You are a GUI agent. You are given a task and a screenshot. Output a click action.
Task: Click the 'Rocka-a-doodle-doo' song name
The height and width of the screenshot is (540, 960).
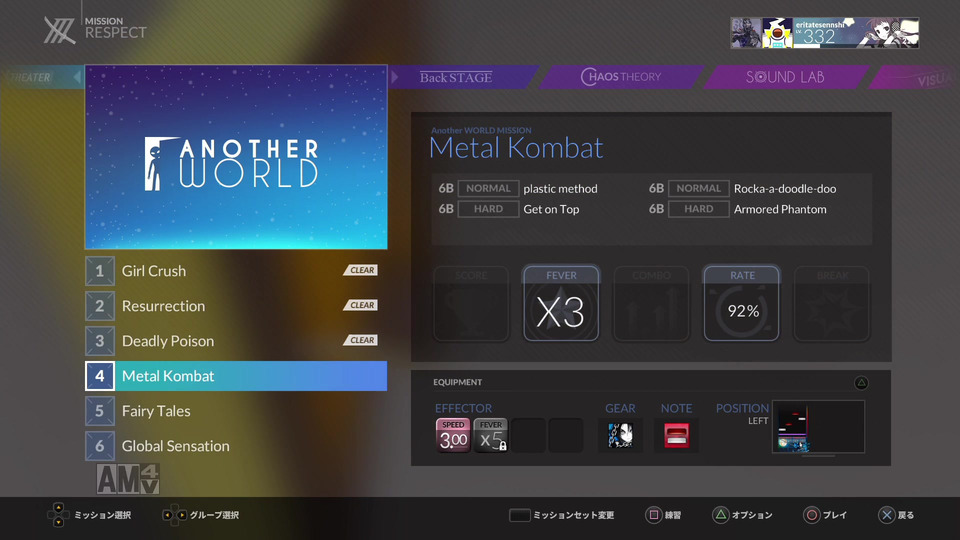[785, 189]
